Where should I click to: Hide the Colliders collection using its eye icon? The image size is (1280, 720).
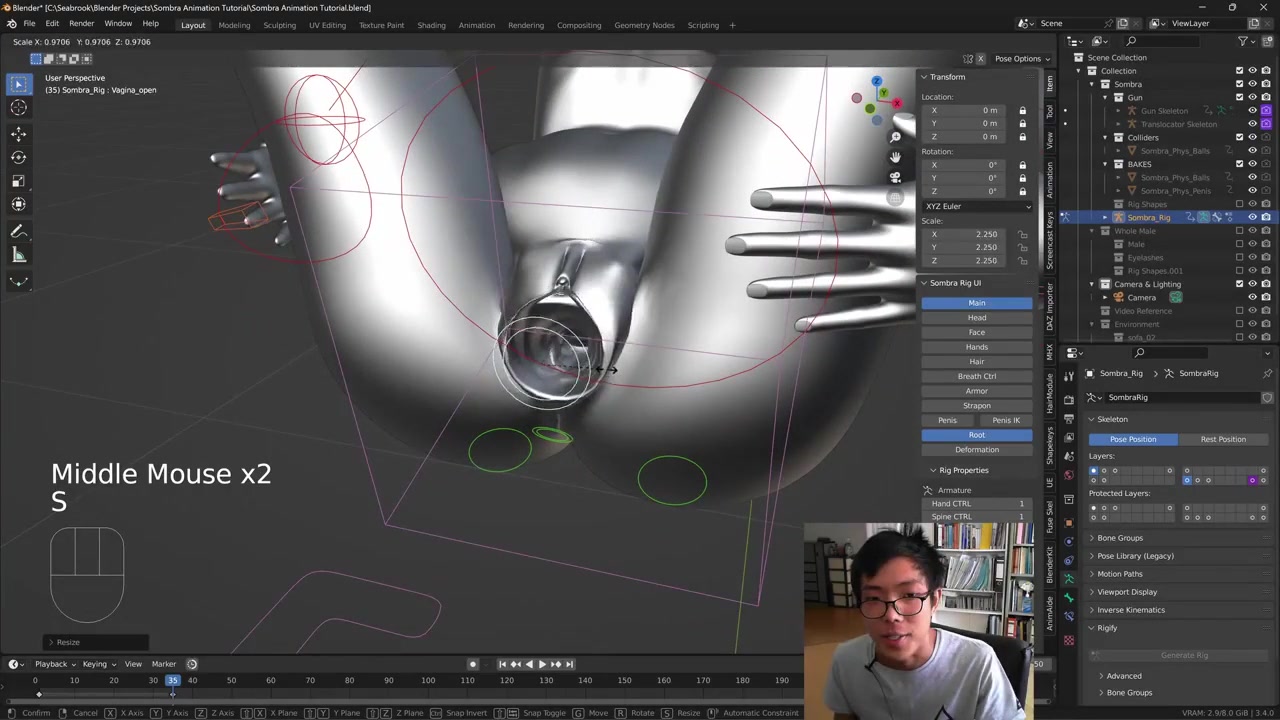point(1252,137)
